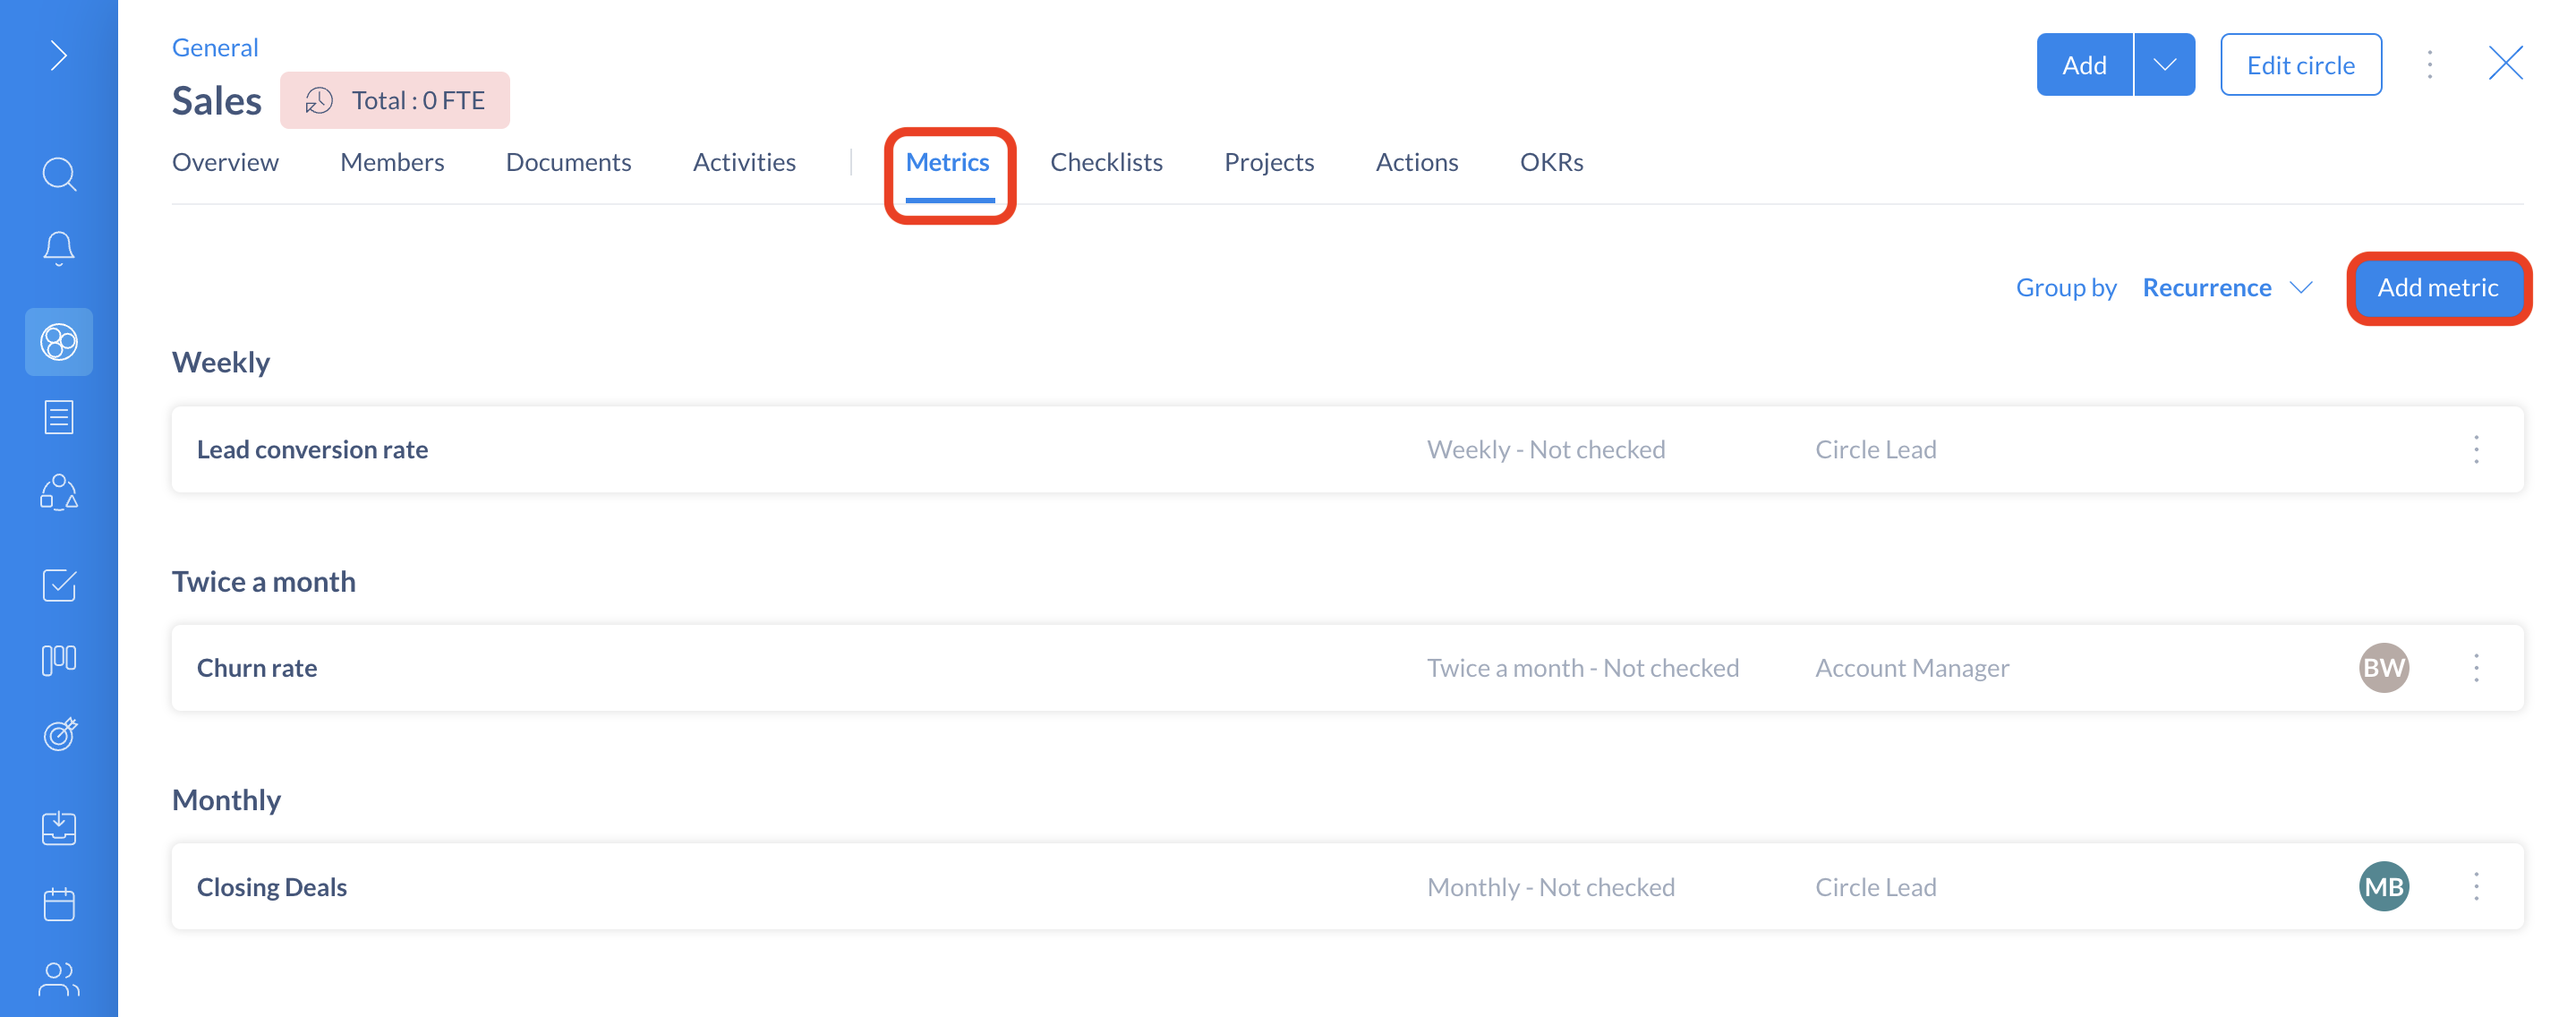Open the inbox download icon in sidebar
The width and height of the screenshot is (2576, 1017).
coord(59,828)
